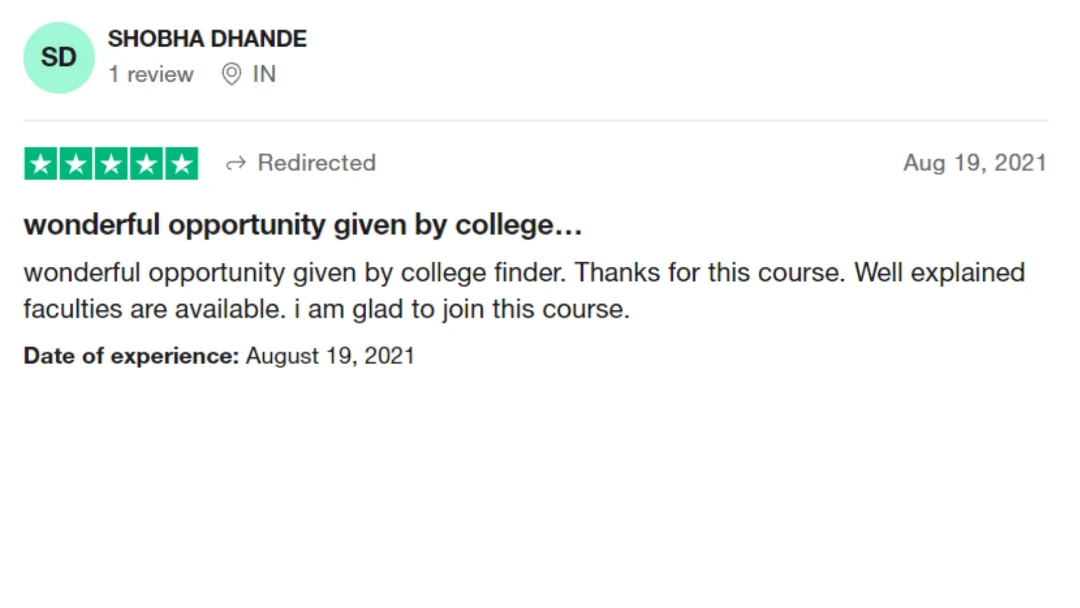Select the IN country code label
Screen dimensions: 1080x608
click(264, 74)
